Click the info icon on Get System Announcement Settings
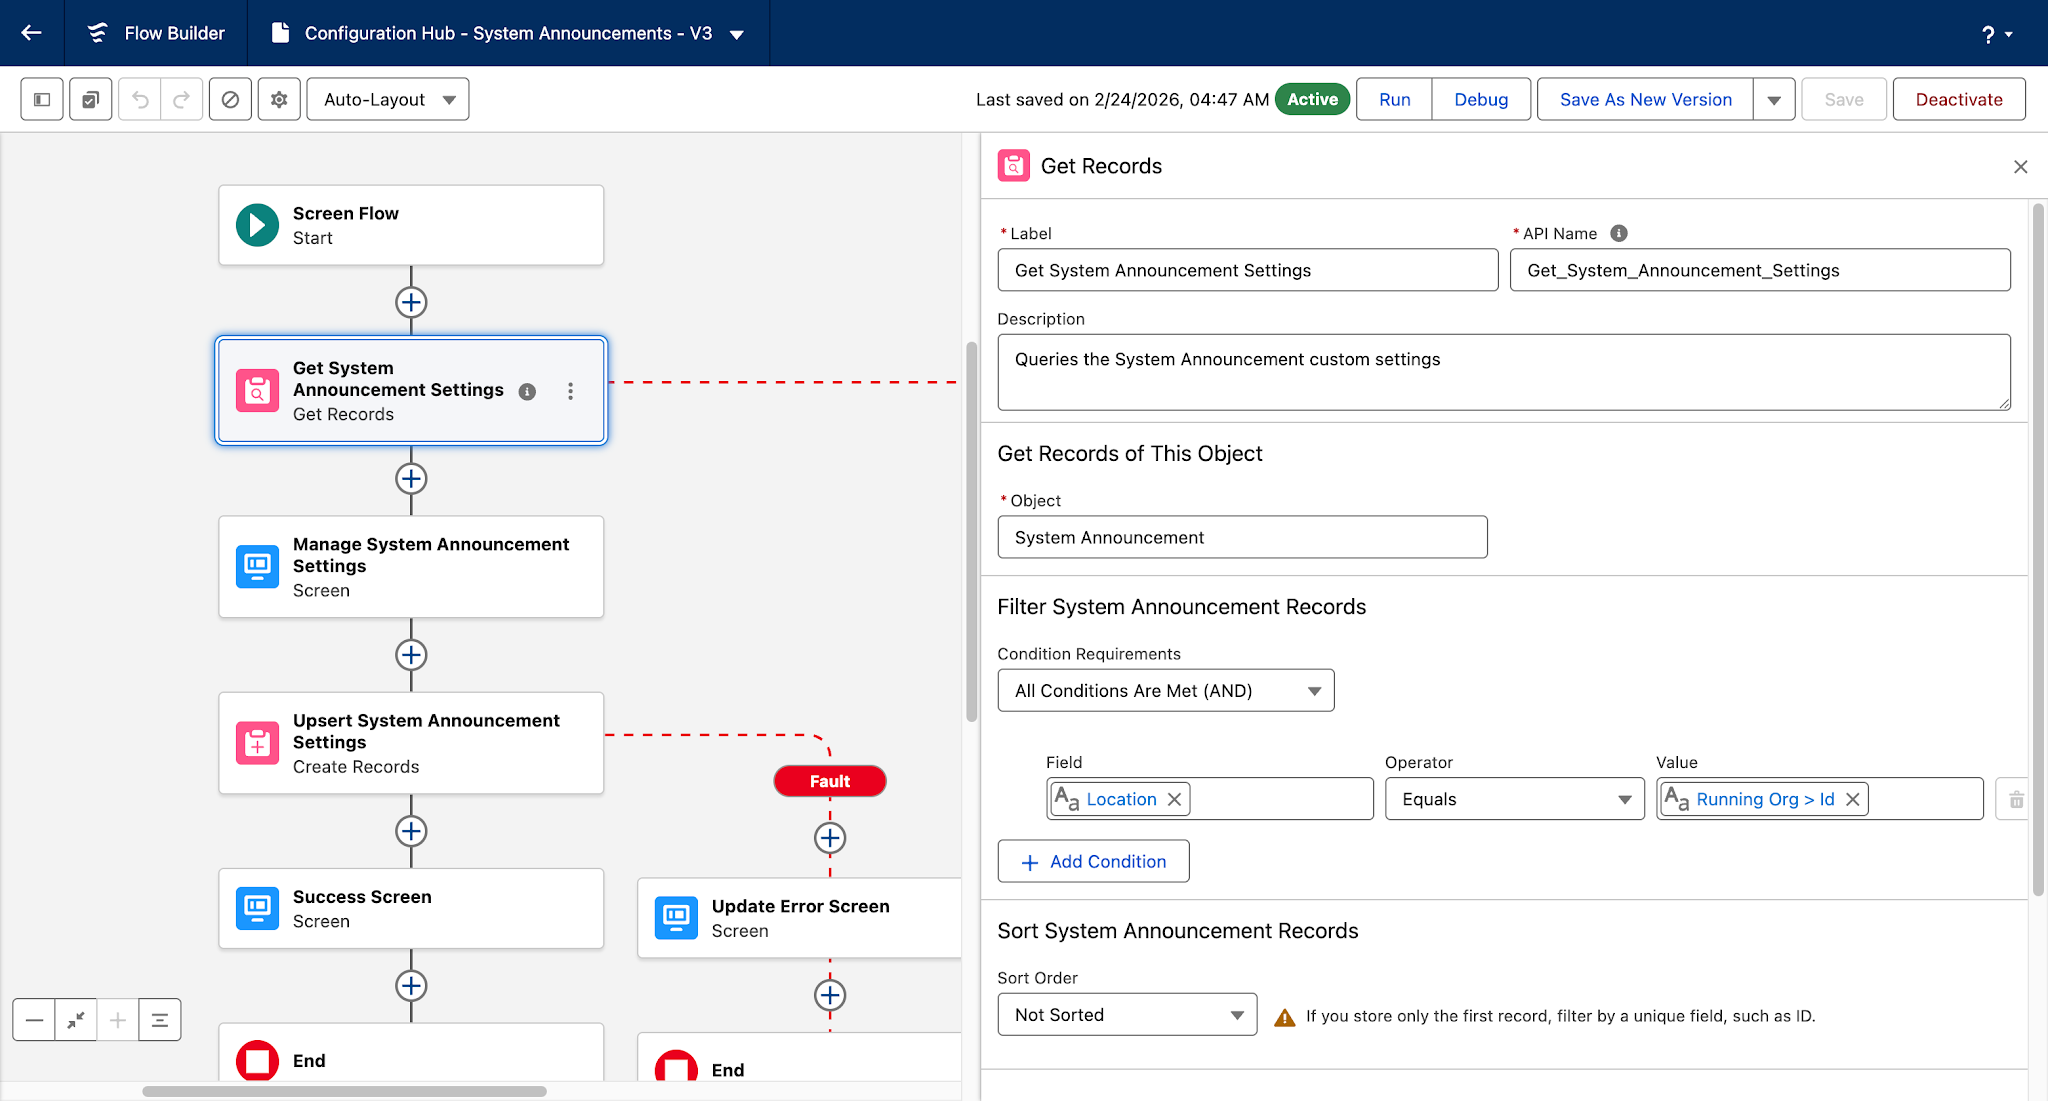 [526, 392]
